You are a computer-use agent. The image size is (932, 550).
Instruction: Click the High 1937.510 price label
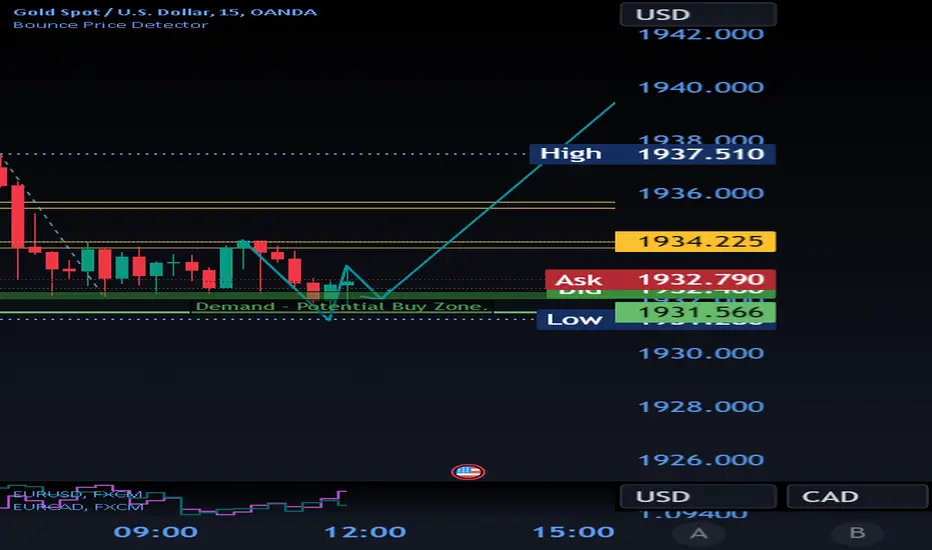pyautogui.click(x=652, y=154)
